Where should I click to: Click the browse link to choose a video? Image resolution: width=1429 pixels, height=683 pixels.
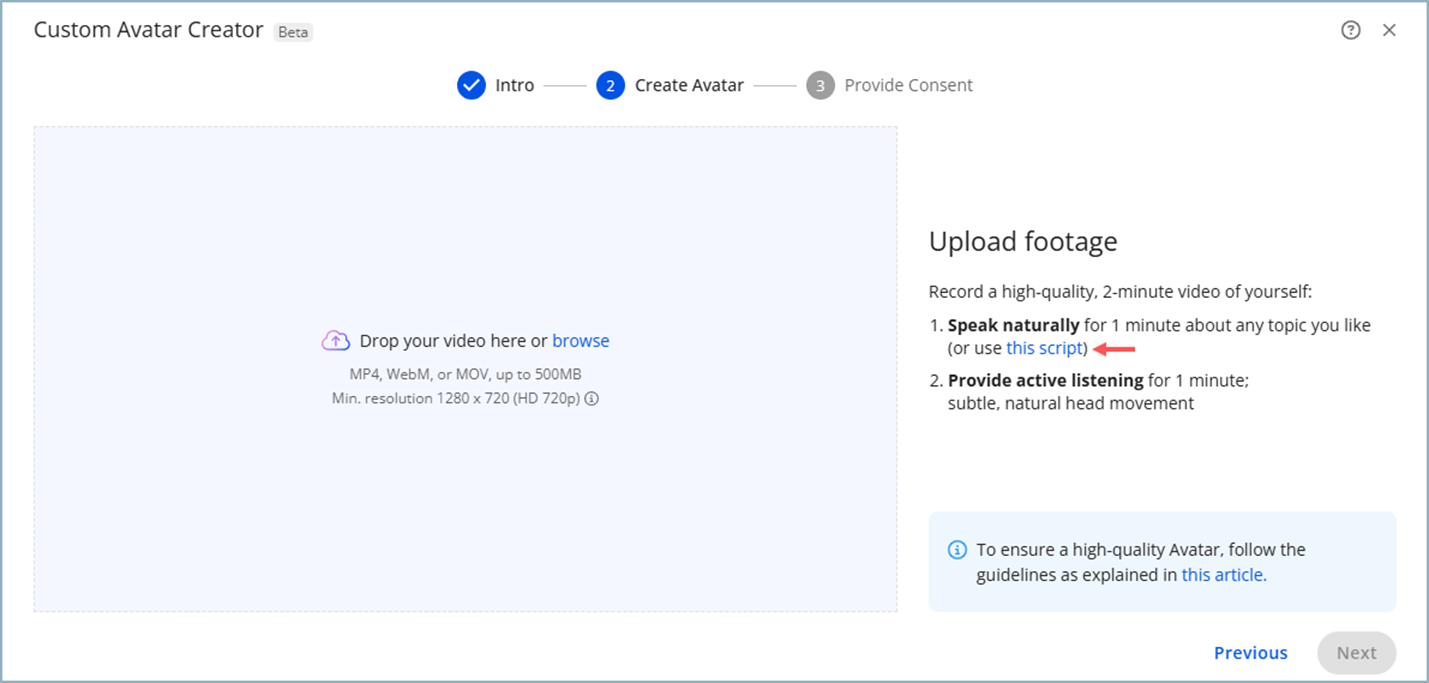click(580, 341)
